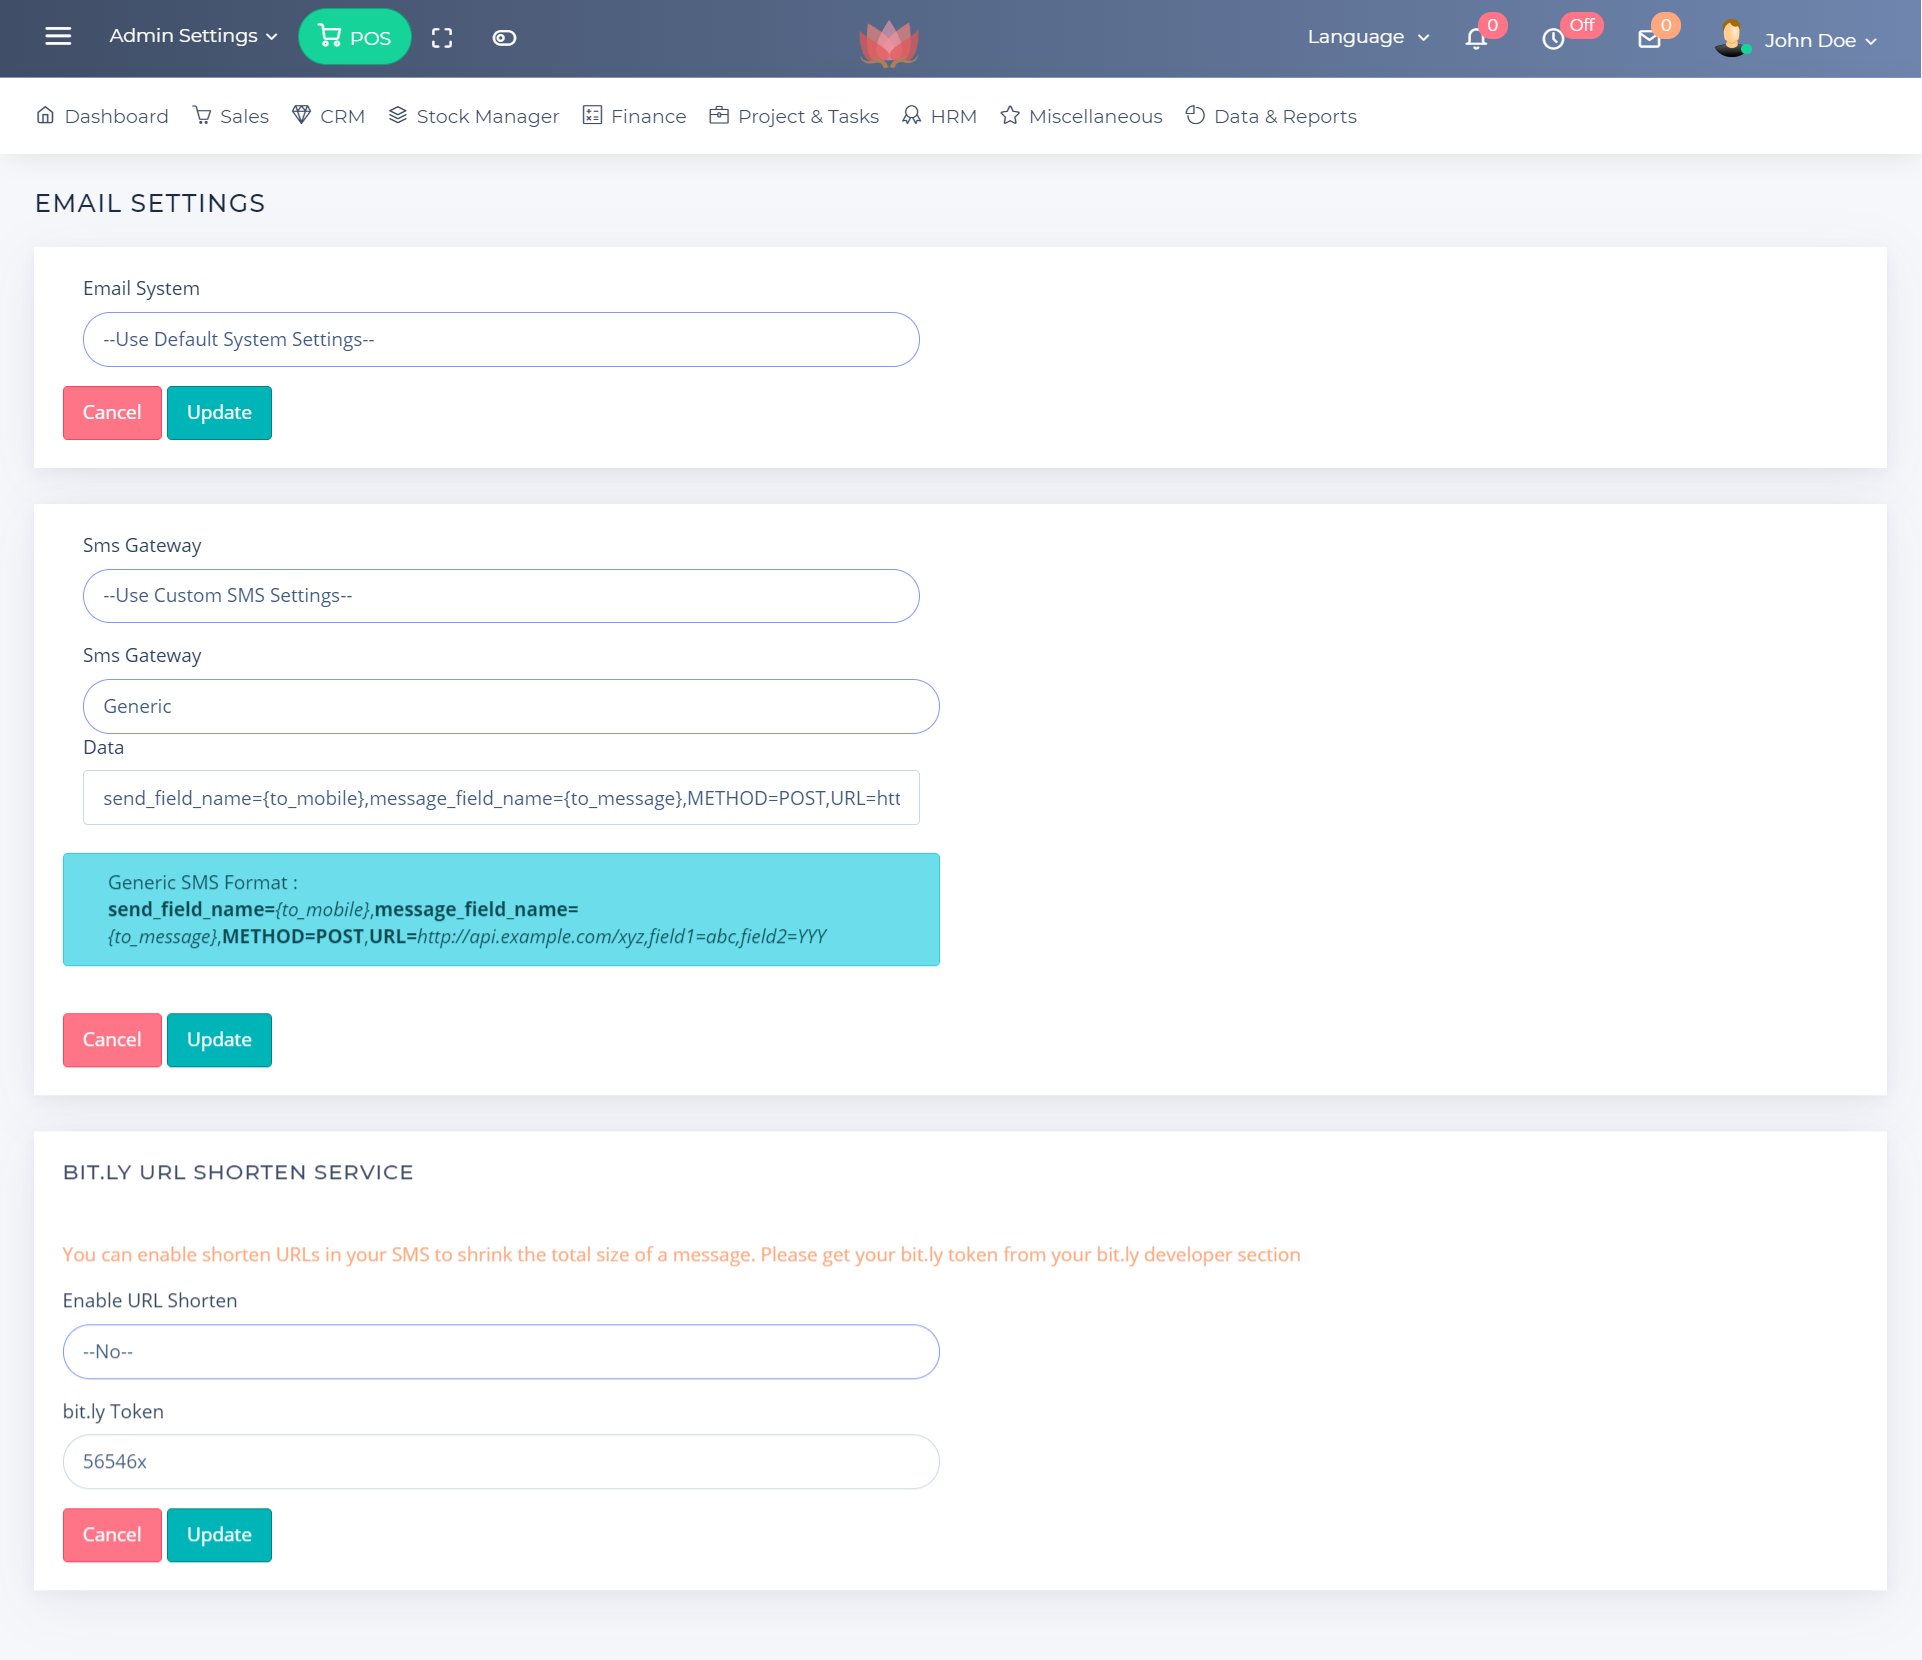Click the lotus logo in header

point(888,43)
